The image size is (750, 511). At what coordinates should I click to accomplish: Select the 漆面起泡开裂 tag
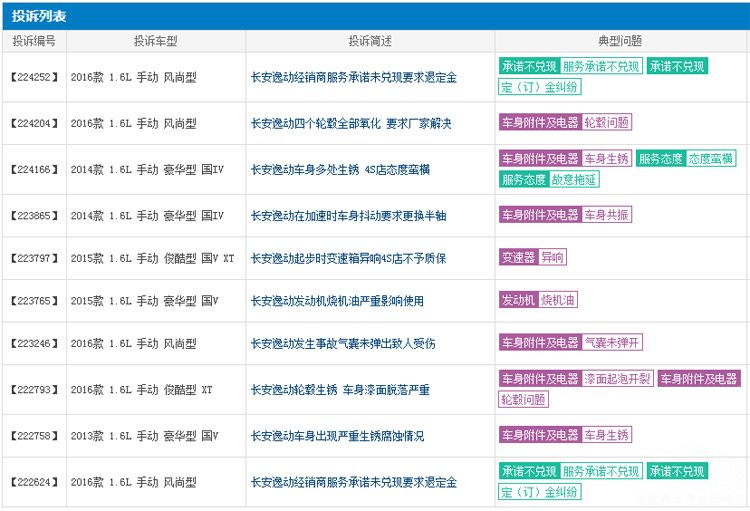618,378
